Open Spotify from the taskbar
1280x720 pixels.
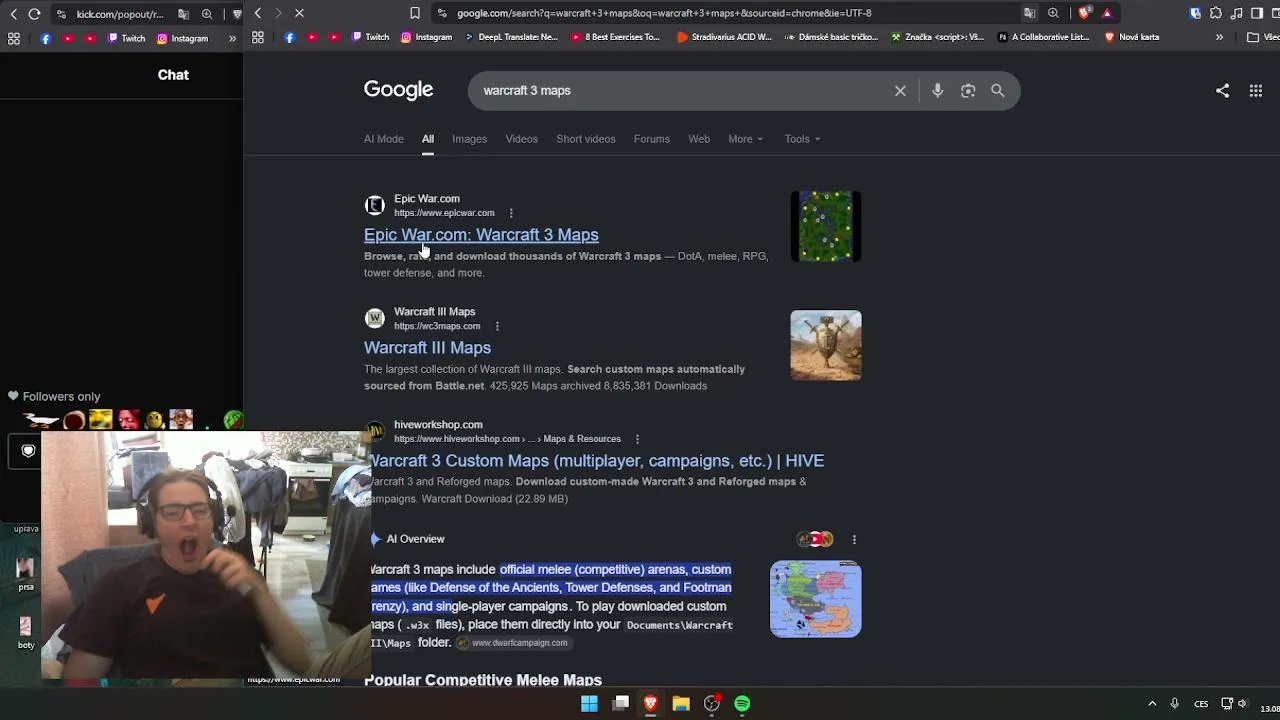[x=742, y=704]
